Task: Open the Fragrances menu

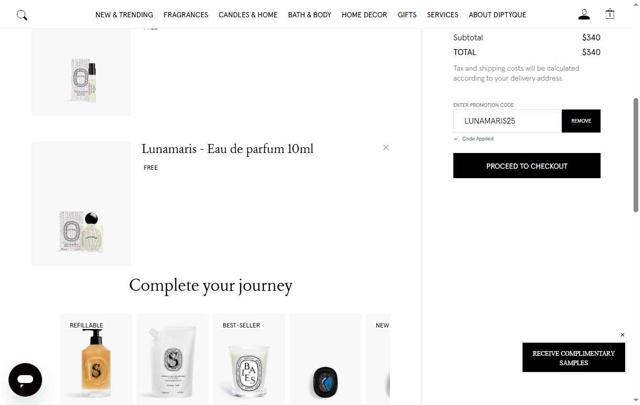Action: pos(186,15)
